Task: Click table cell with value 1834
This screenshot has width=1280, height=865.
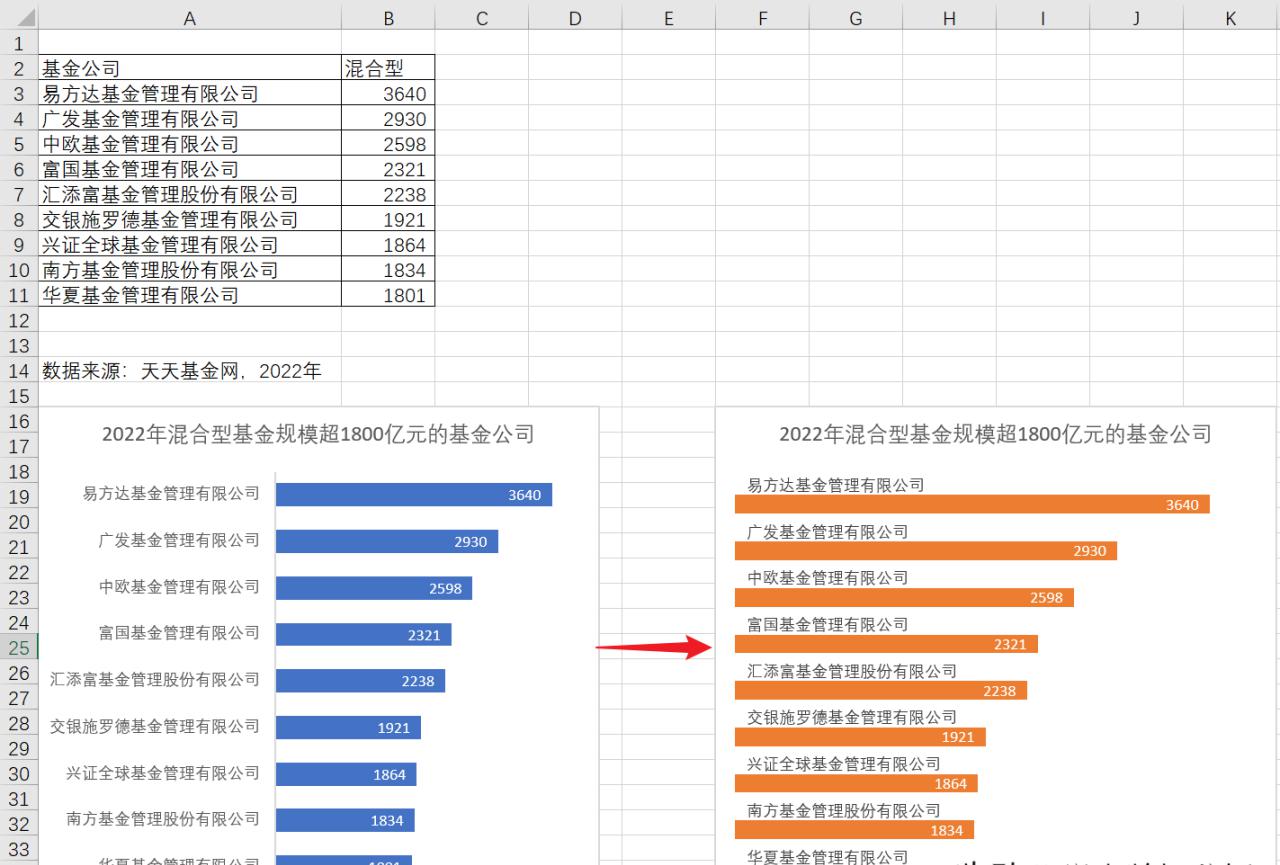Action: coord(388,270)
